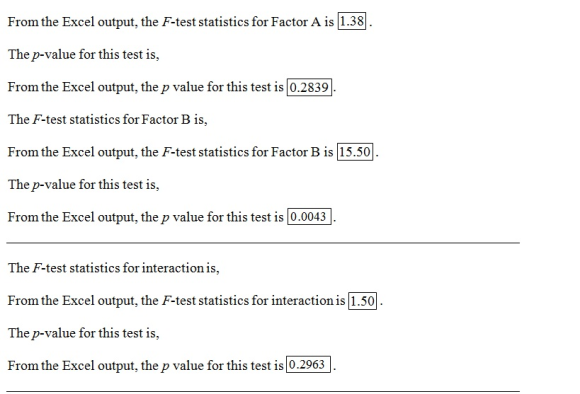Click the word 'interaction' in the boxed F-statistic sentence

[x=303, y=300]
